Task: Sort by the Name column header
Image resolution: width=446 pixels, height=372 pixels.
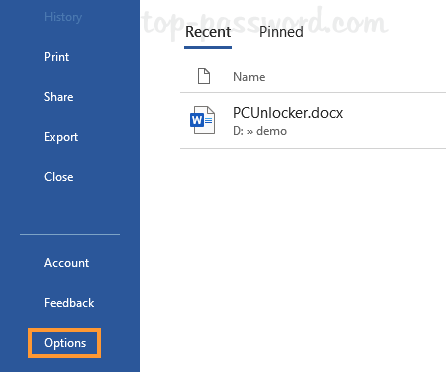Action: (x=249, y=77)
